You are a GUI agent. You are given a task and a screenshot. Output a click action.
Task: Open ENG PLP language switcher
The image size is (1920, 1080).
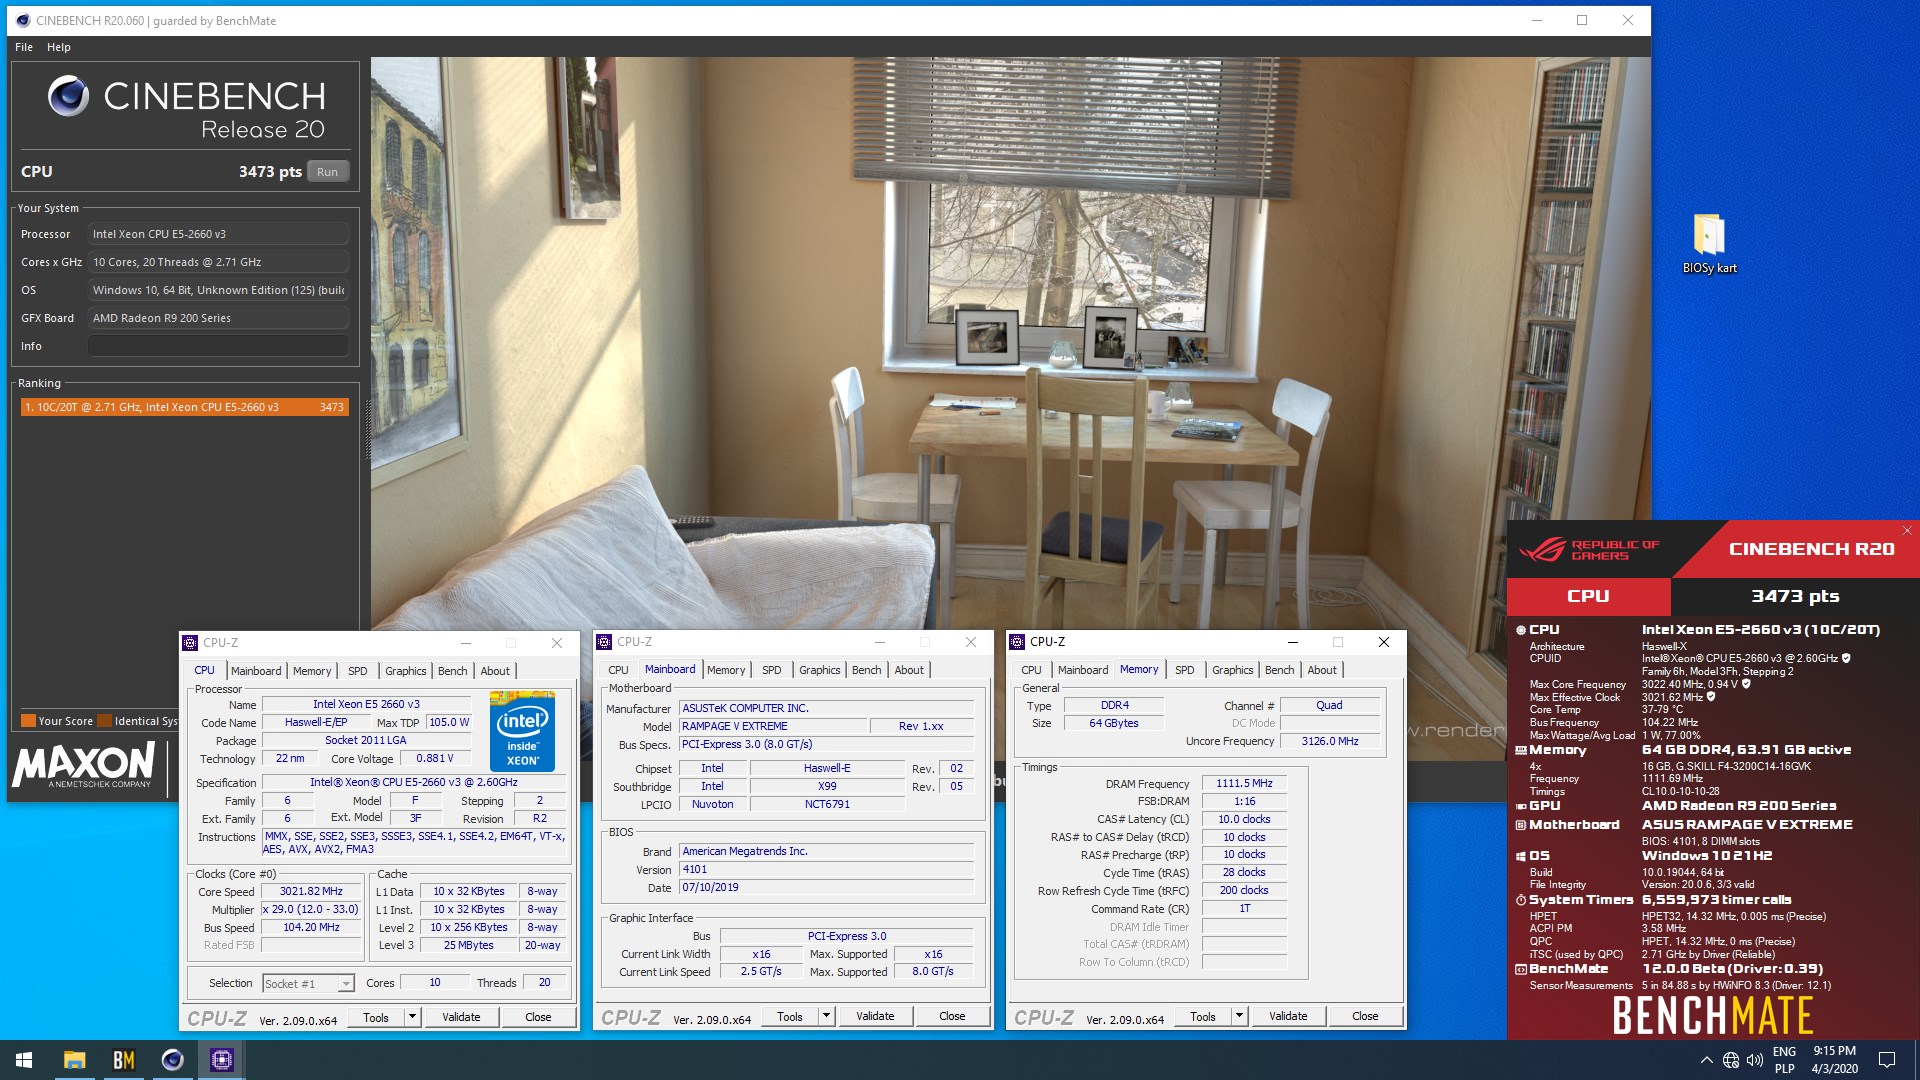click(1784, 1060)
